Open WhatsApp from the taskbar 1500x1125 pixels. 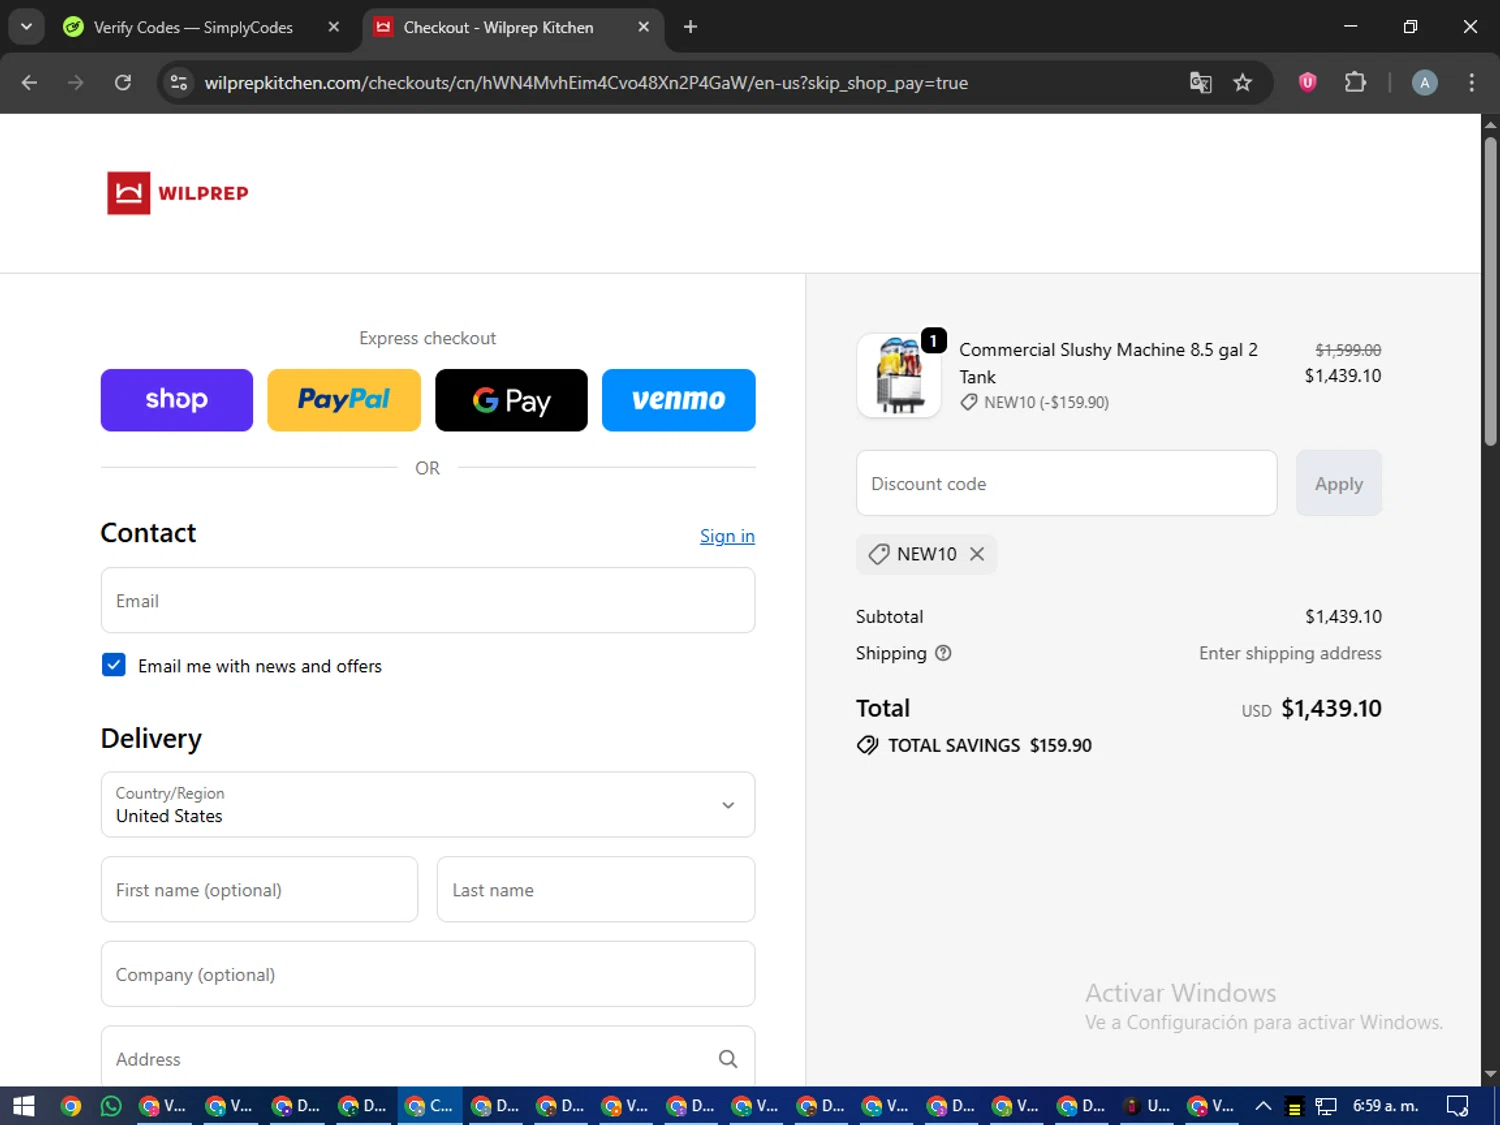pos(111,1106)
